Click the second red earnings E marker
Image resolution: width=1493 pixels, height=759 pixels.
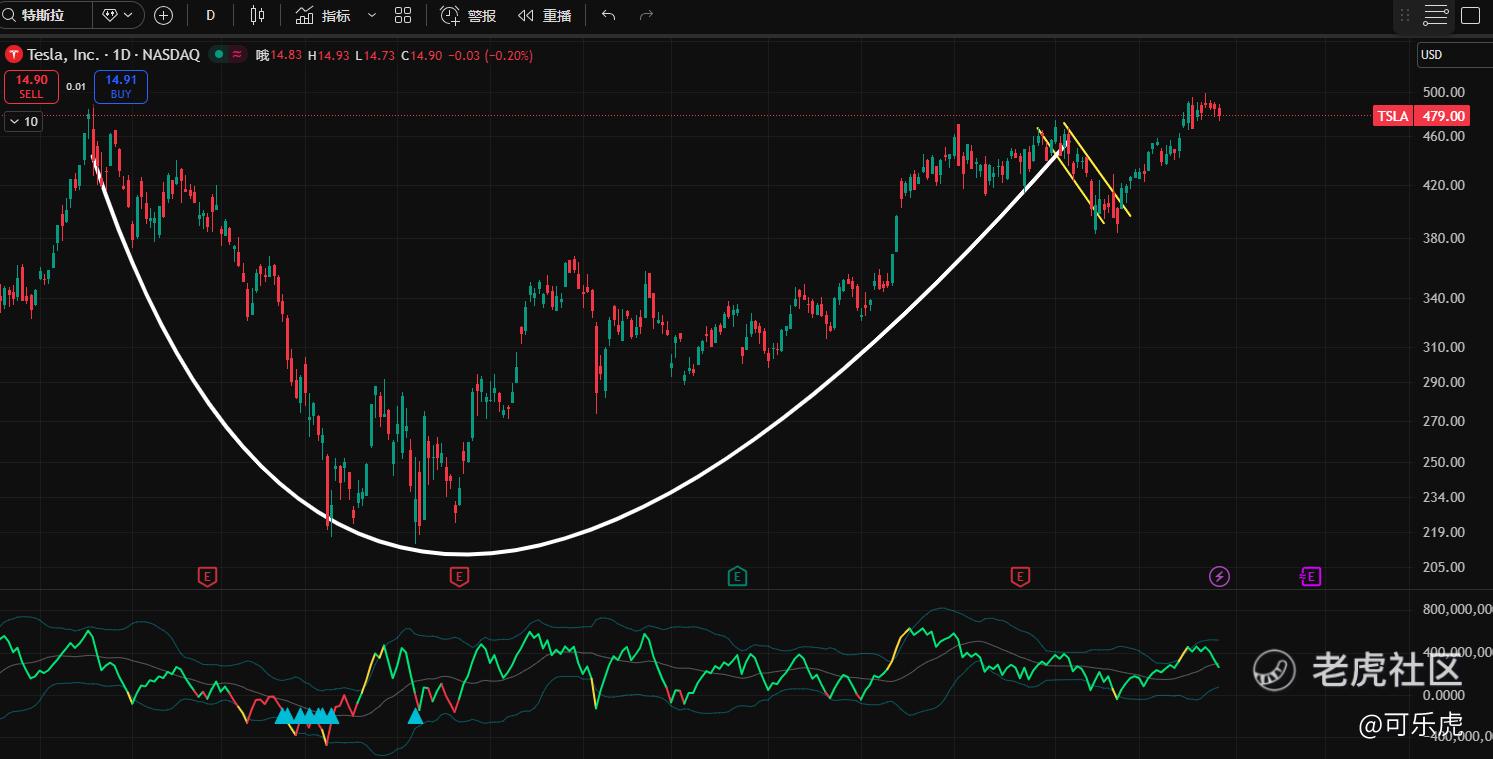tap(459, 576)
